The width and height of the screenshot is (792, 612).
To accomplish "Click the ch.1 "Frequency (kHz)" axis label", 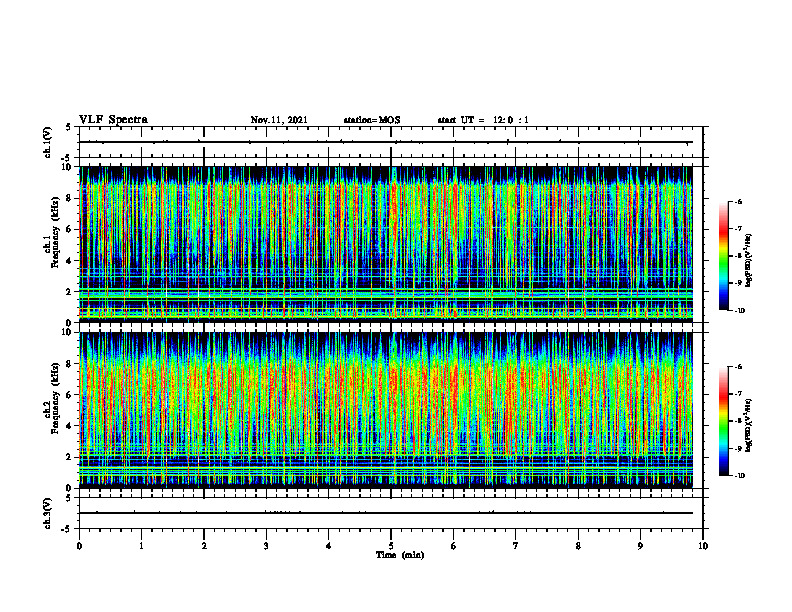I will click(55, 233).
